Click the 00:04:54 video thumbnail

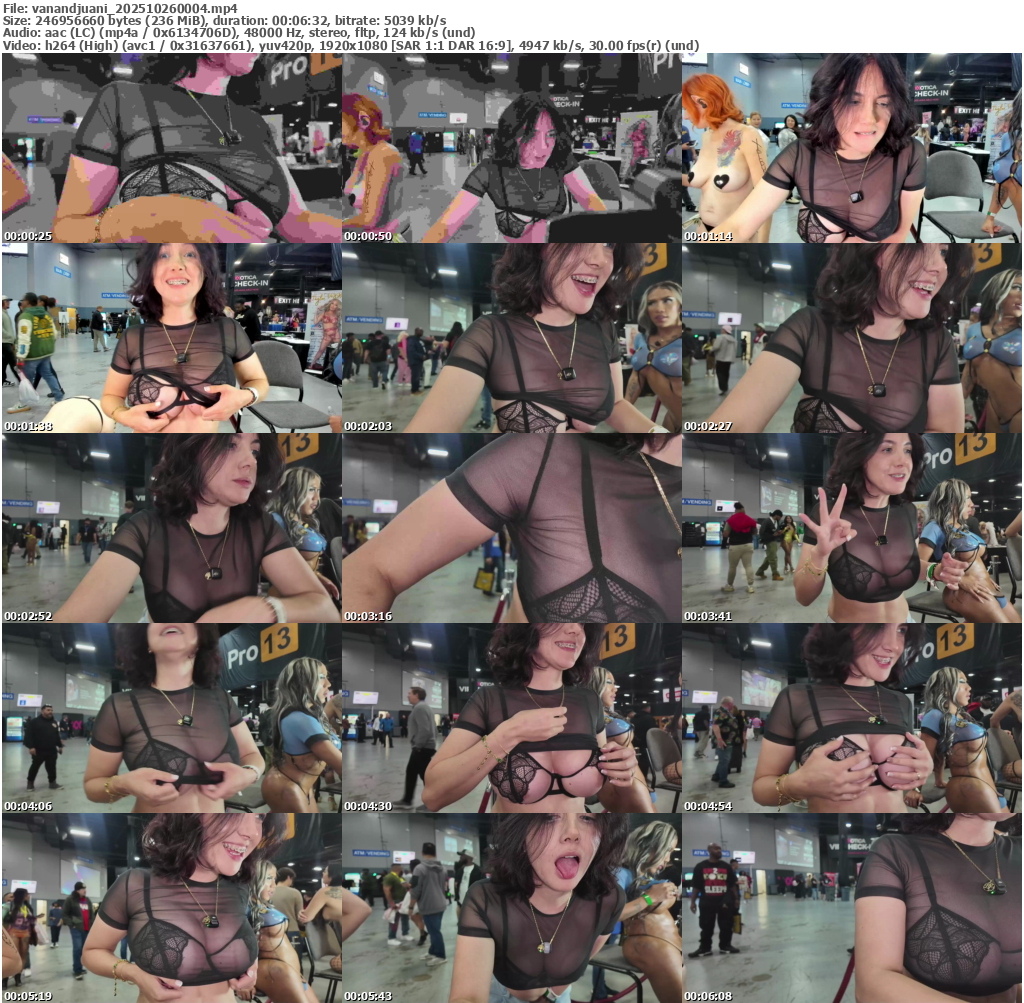tap(851, 718)
